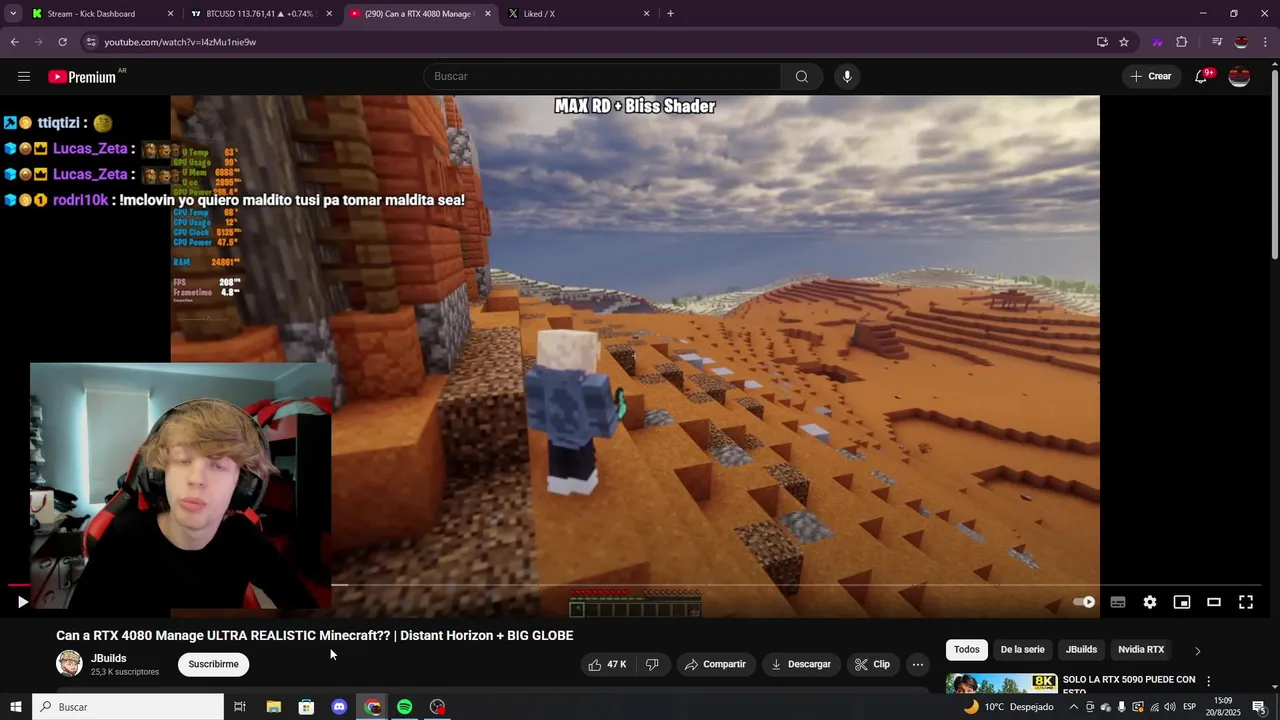Bookmark this page with the star
The height and width of the screenshot is (720, 1280).
point(1124,42)
